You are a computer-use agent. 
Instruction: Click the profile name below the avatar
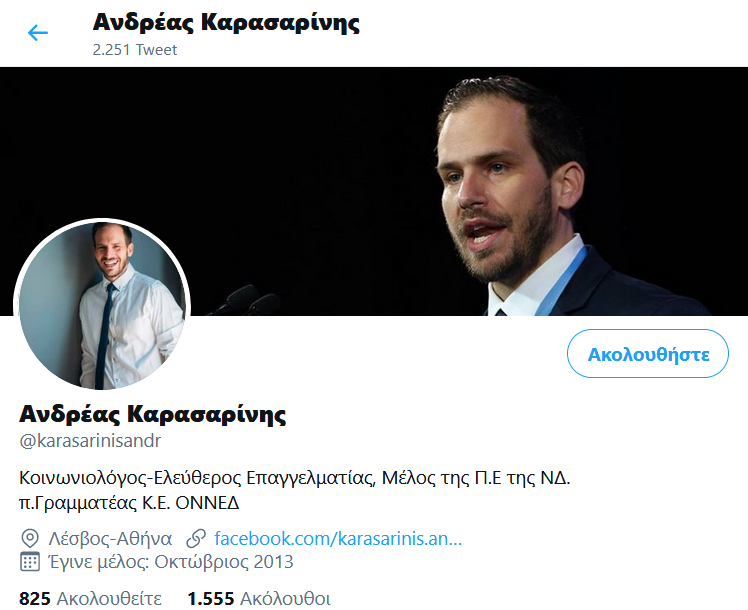pos(153,414)
